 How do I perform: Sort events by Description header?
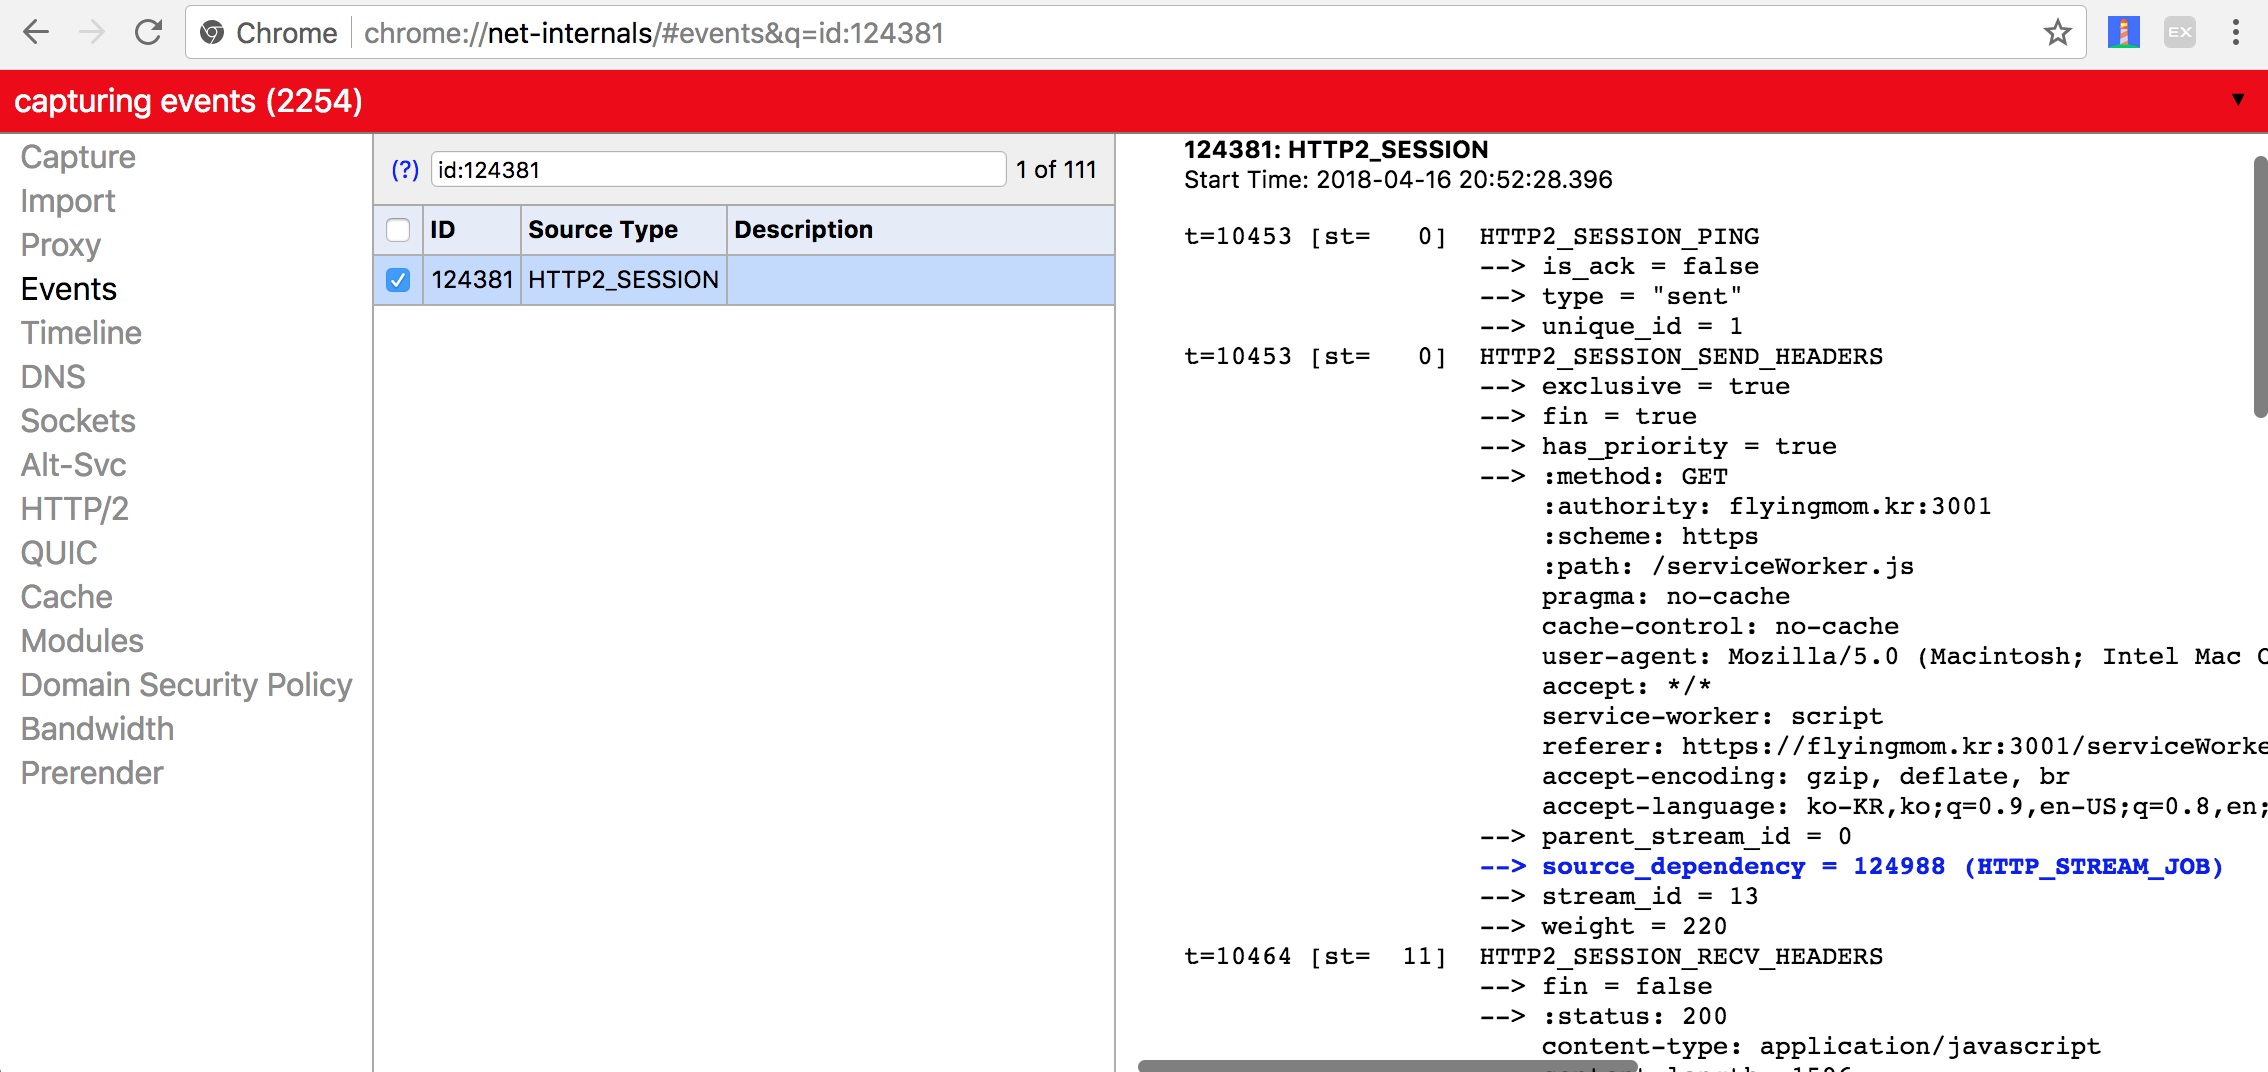[920, 230]
